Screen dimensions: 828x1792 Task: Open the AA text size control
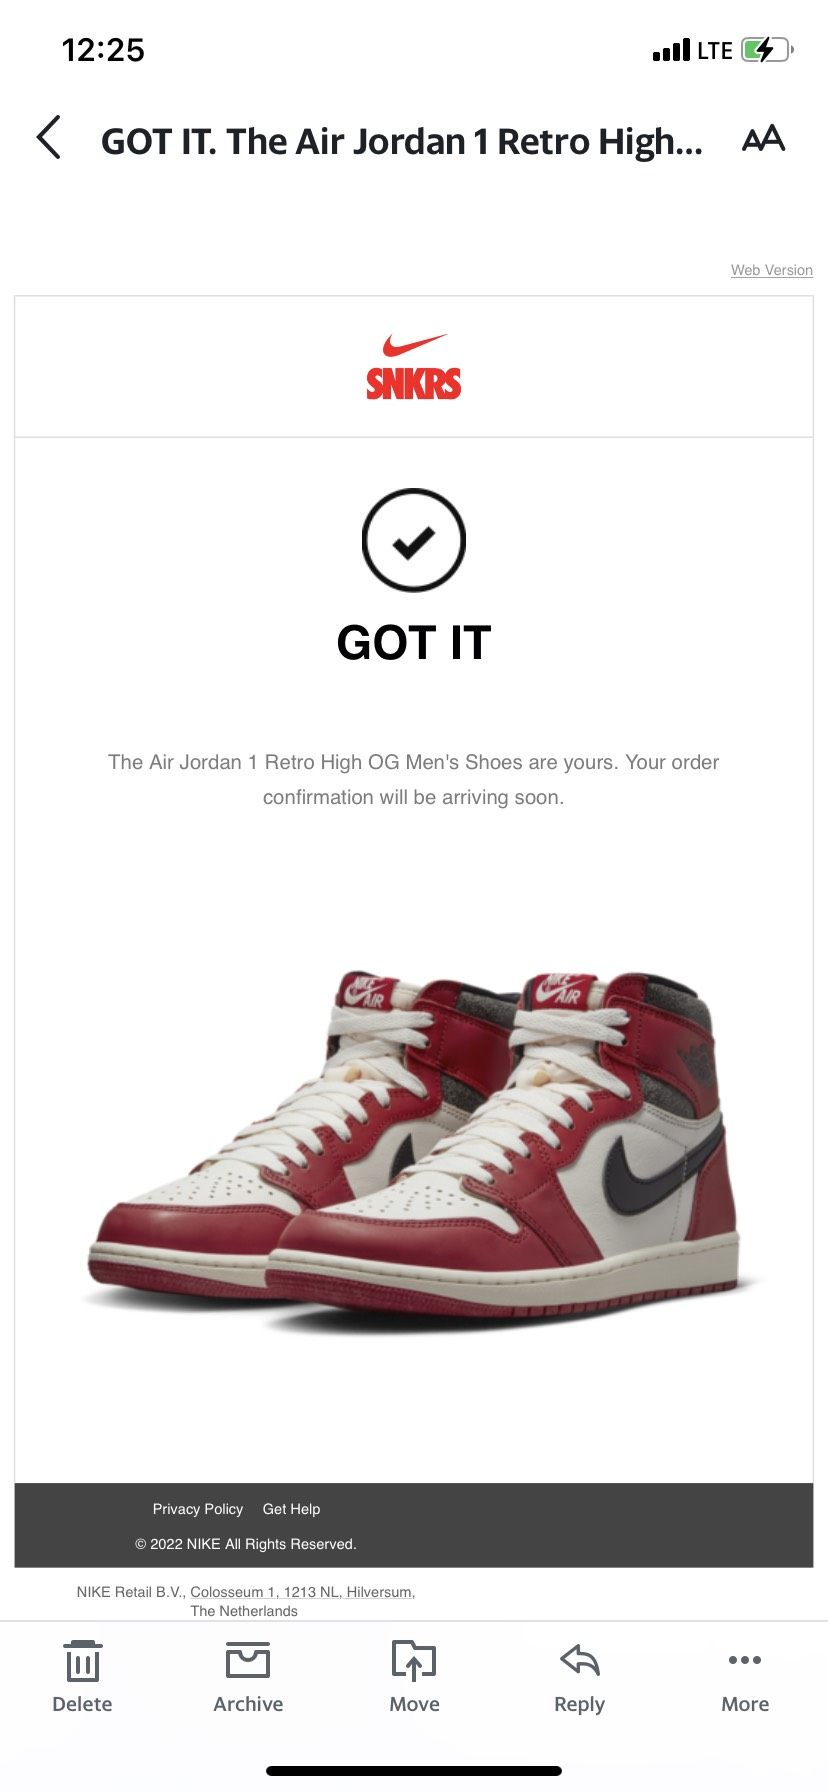(x=764, y=139)
